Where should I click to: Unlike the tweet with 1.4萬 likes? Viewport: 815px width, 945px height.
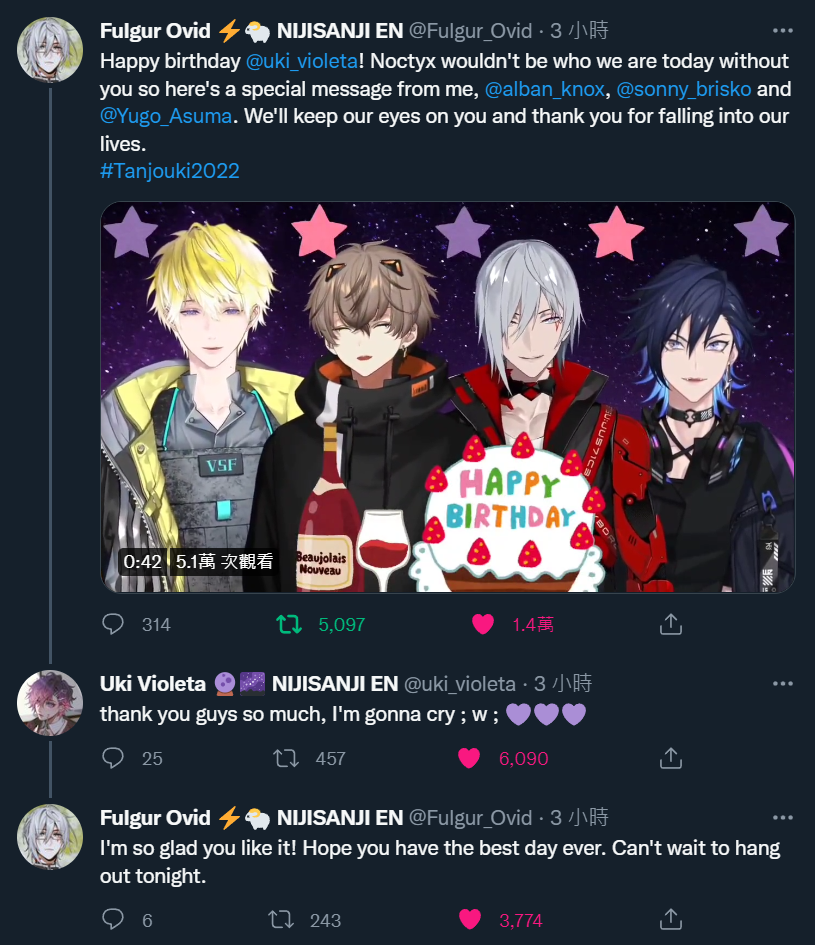coord(482,624)
